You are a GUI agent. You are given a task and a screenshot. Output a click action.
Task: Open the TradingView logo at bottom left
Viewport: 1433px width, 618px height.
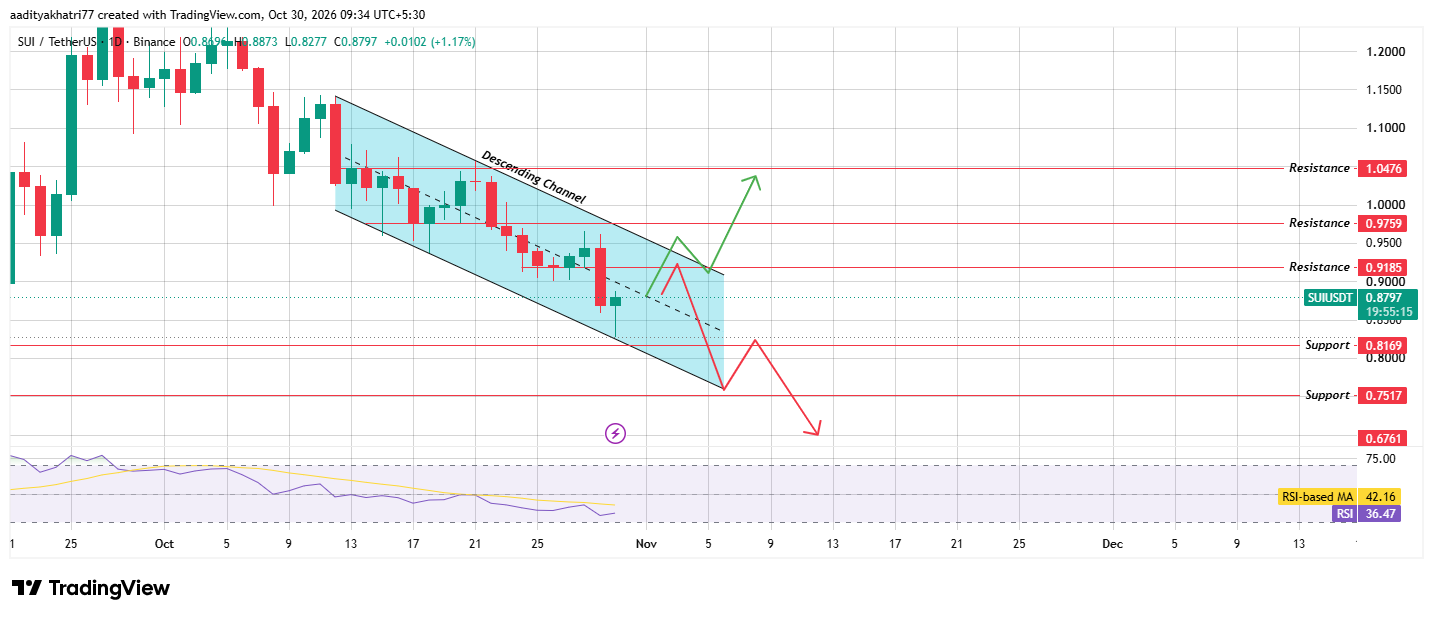click(x=90, y=588)
